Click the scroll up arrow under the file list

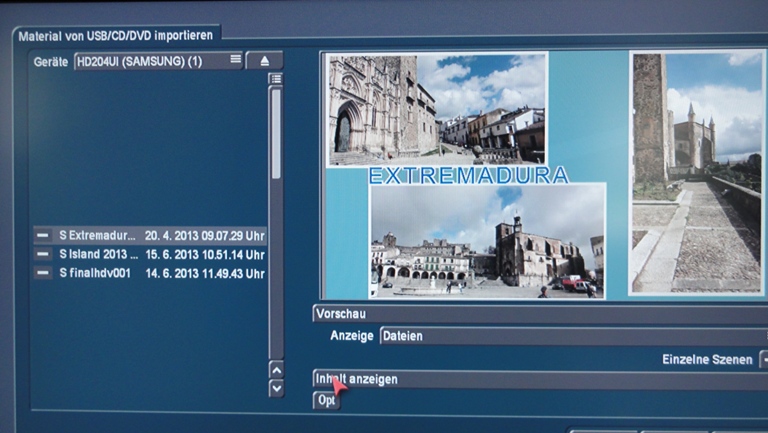coord(276,370)
